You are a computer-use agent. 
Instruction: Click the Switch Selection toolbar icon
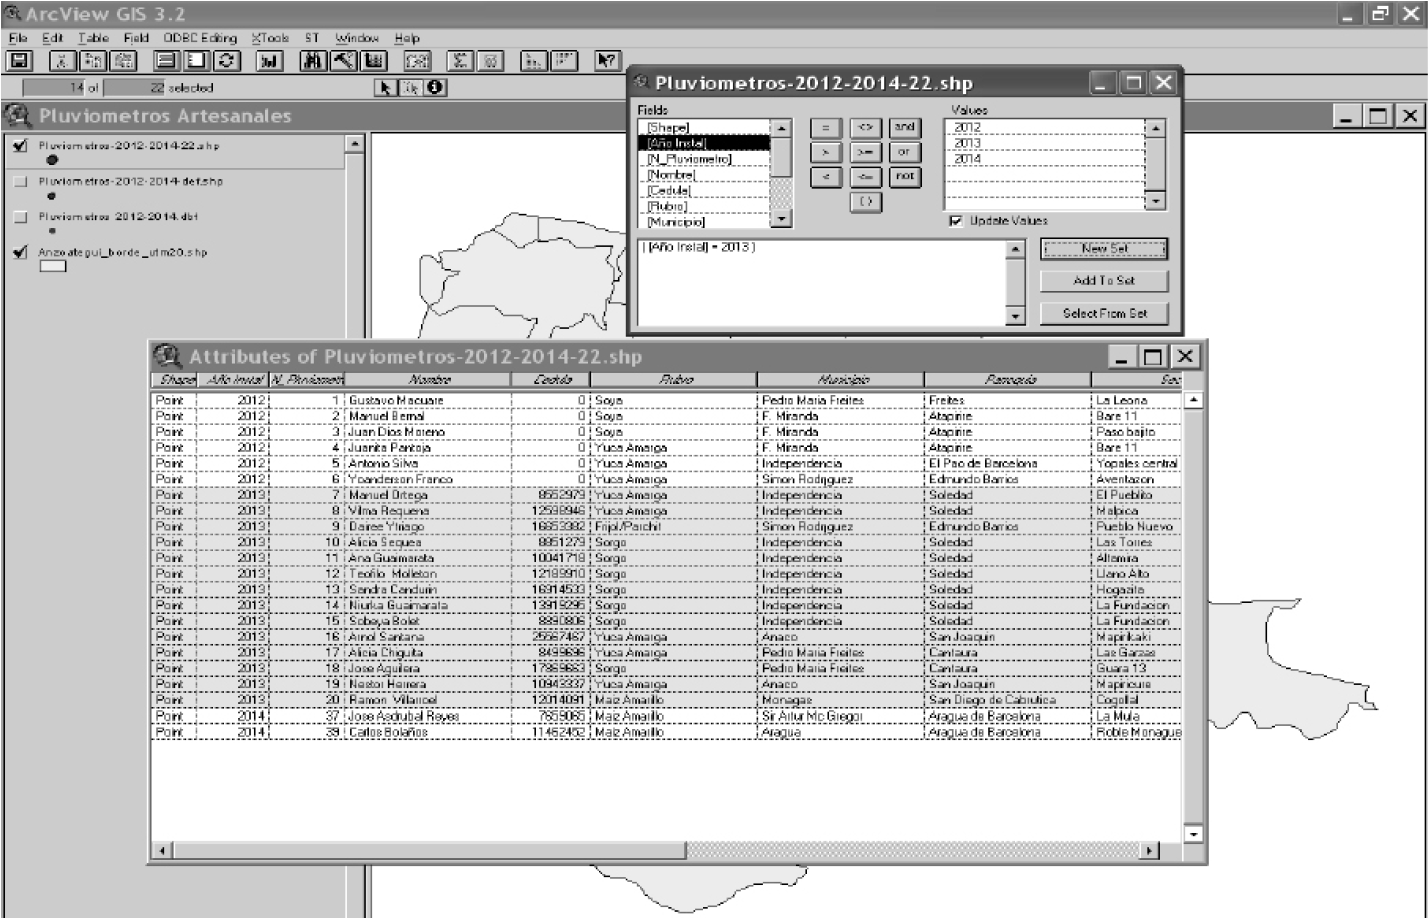[227, 62]
